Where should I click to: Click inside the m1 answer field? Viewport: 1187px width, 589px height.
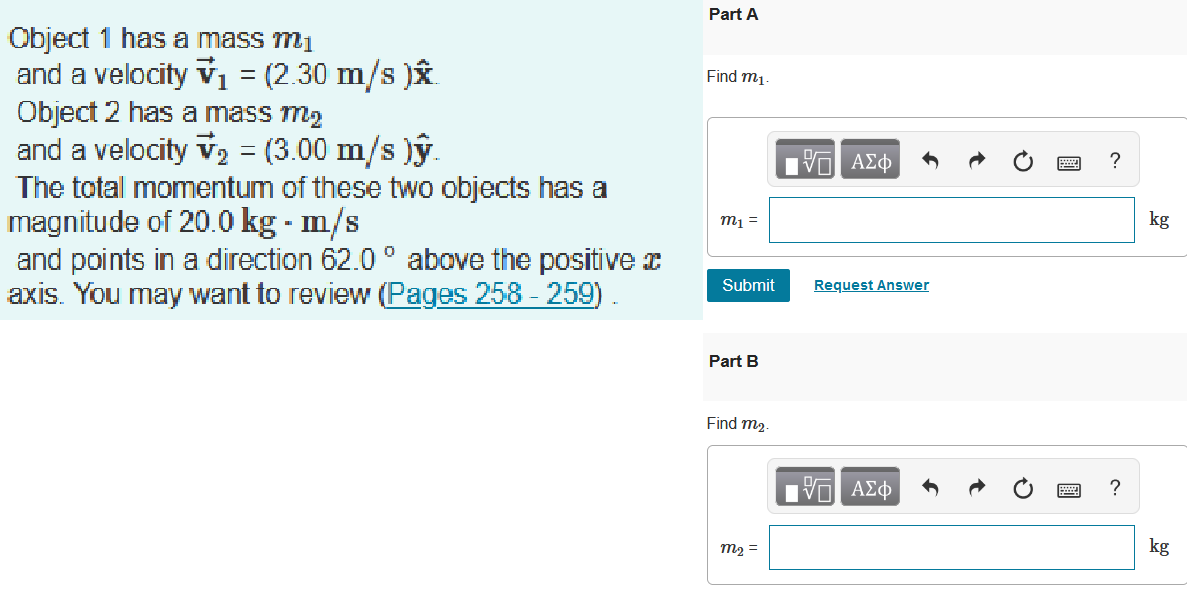[x=950, y=219]
